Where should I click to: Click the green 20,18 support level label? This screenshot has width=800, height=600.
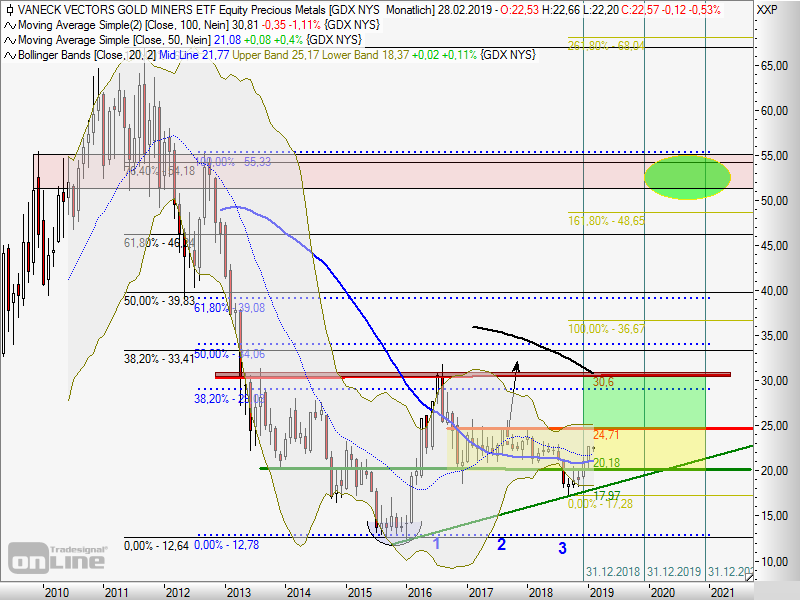coord(607,463)
